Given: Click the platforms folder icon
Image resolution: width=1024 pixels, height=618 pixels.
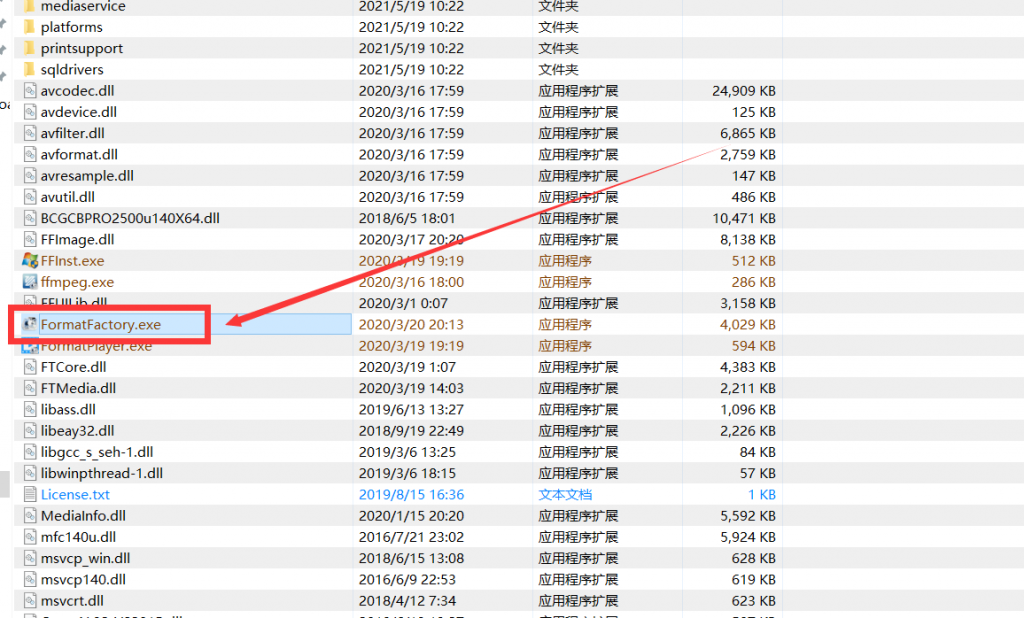Looking at the screenshot, I should [x=29, y=27].
